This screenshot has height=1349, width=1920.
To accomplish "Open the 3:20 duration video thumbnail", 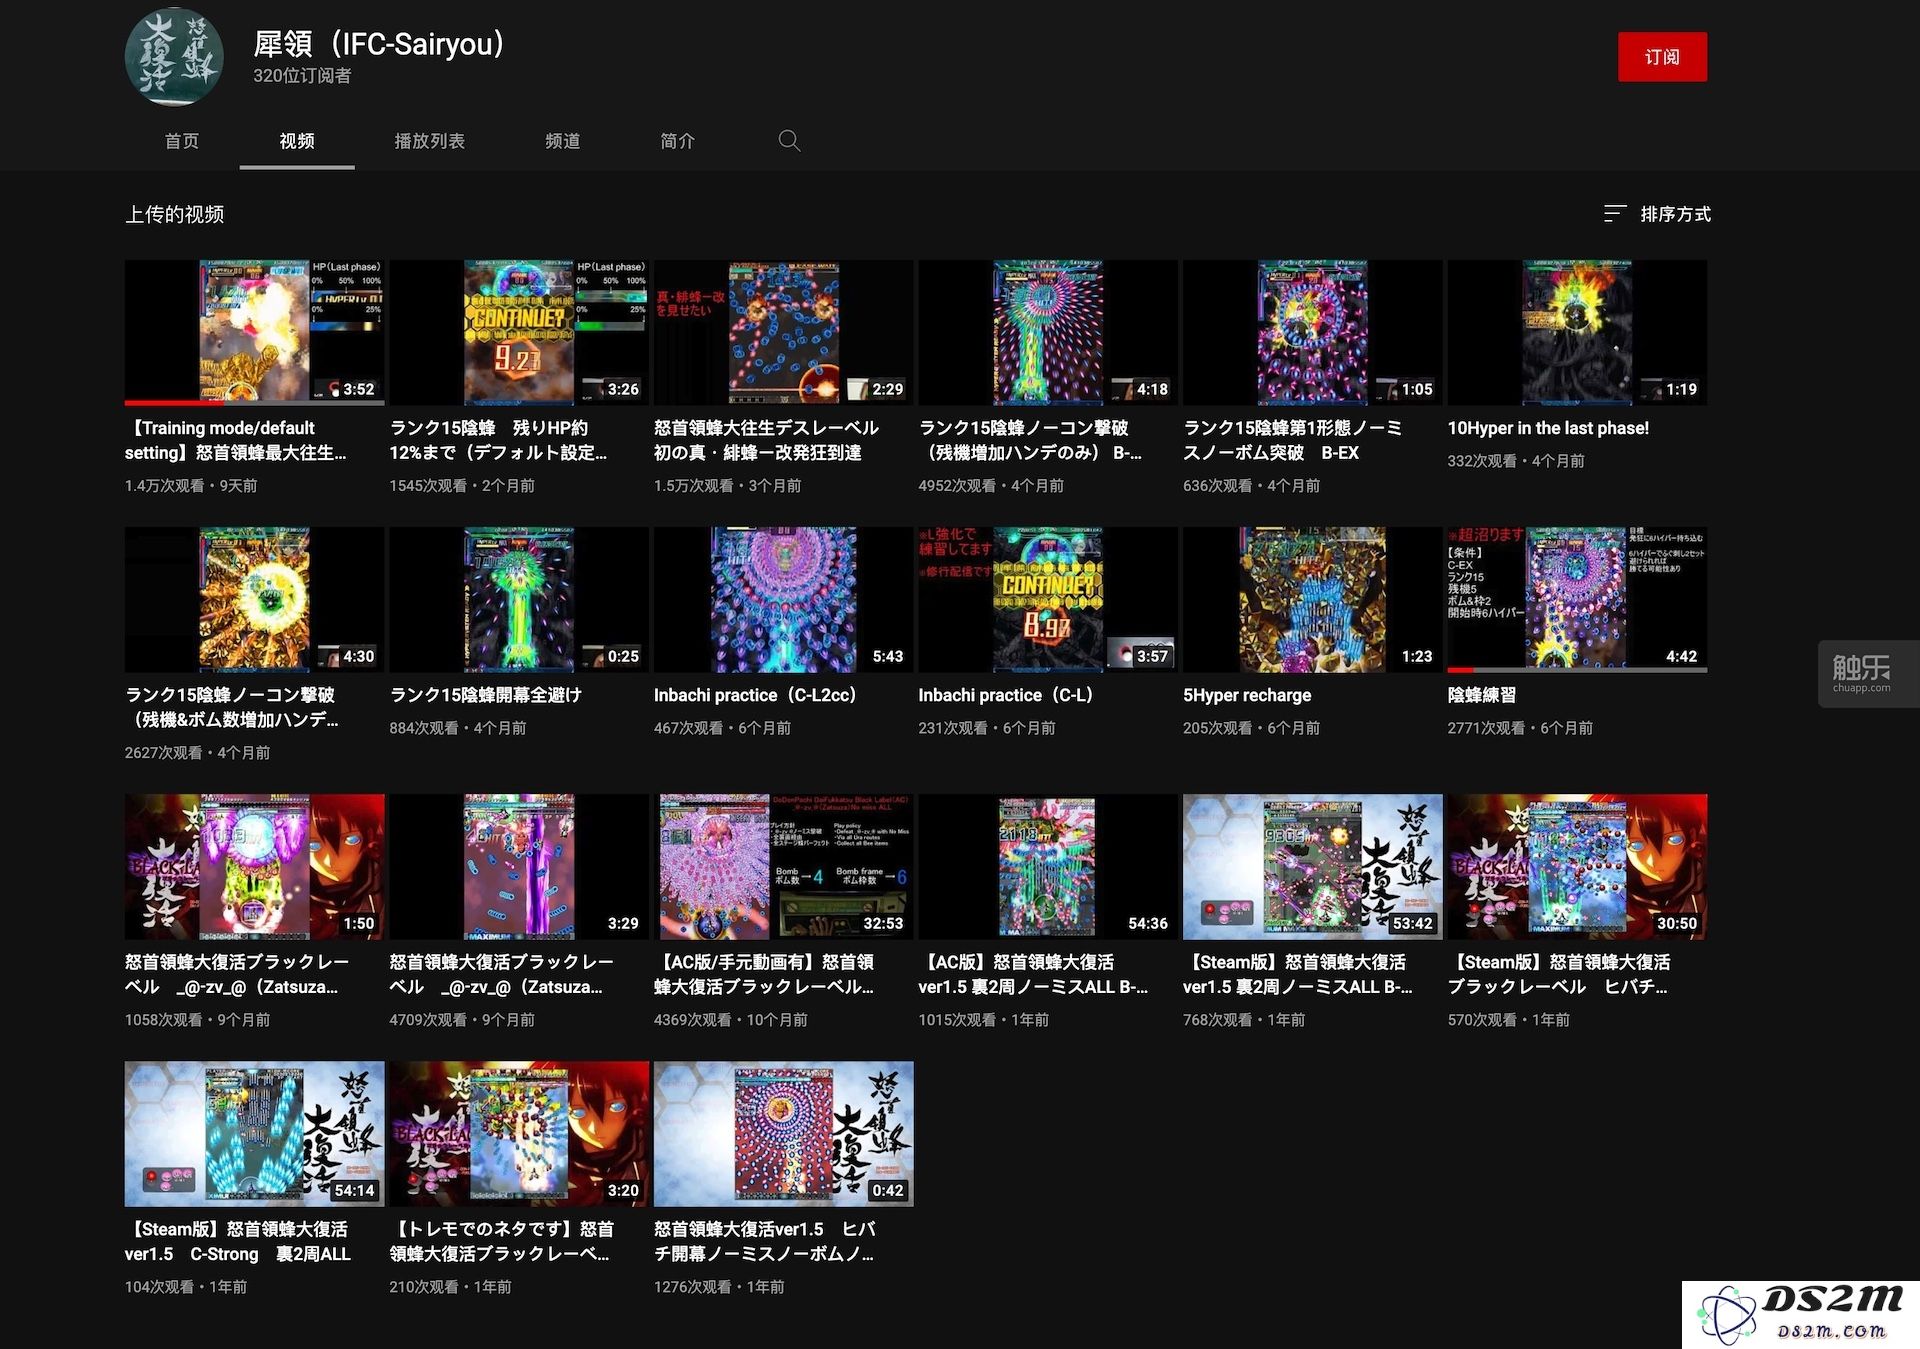I will coord(519,1133).
